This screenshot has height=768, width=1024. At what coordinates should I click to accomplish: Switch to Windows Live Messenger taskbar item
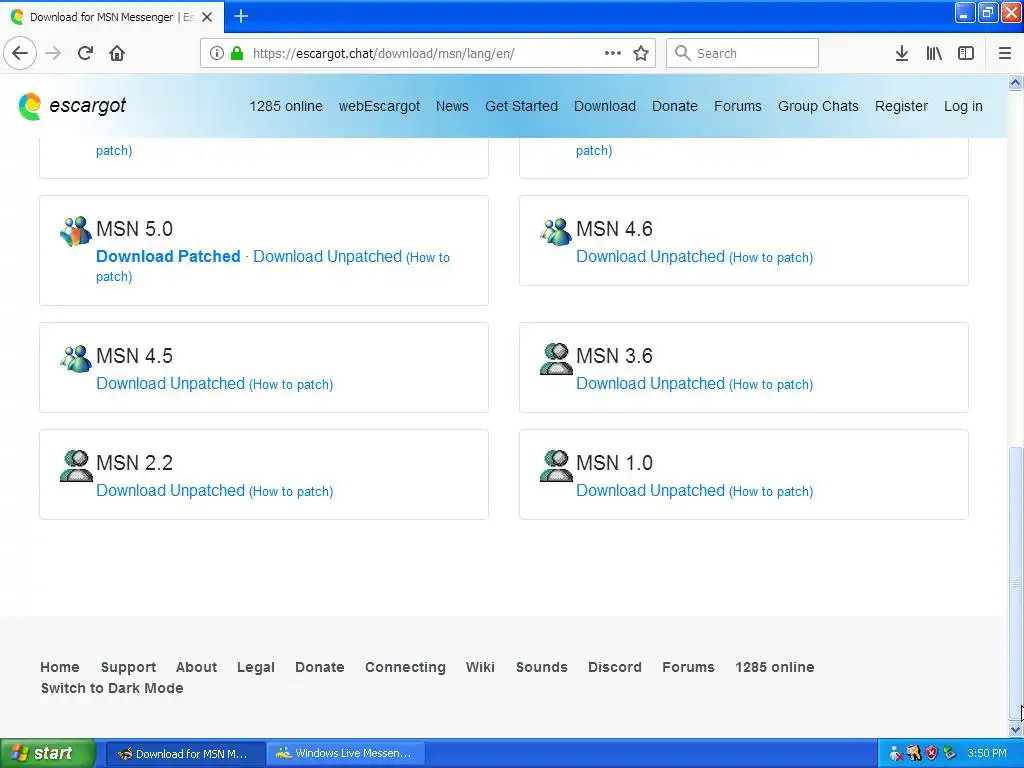pyautogui.click(x=345, y=753)
